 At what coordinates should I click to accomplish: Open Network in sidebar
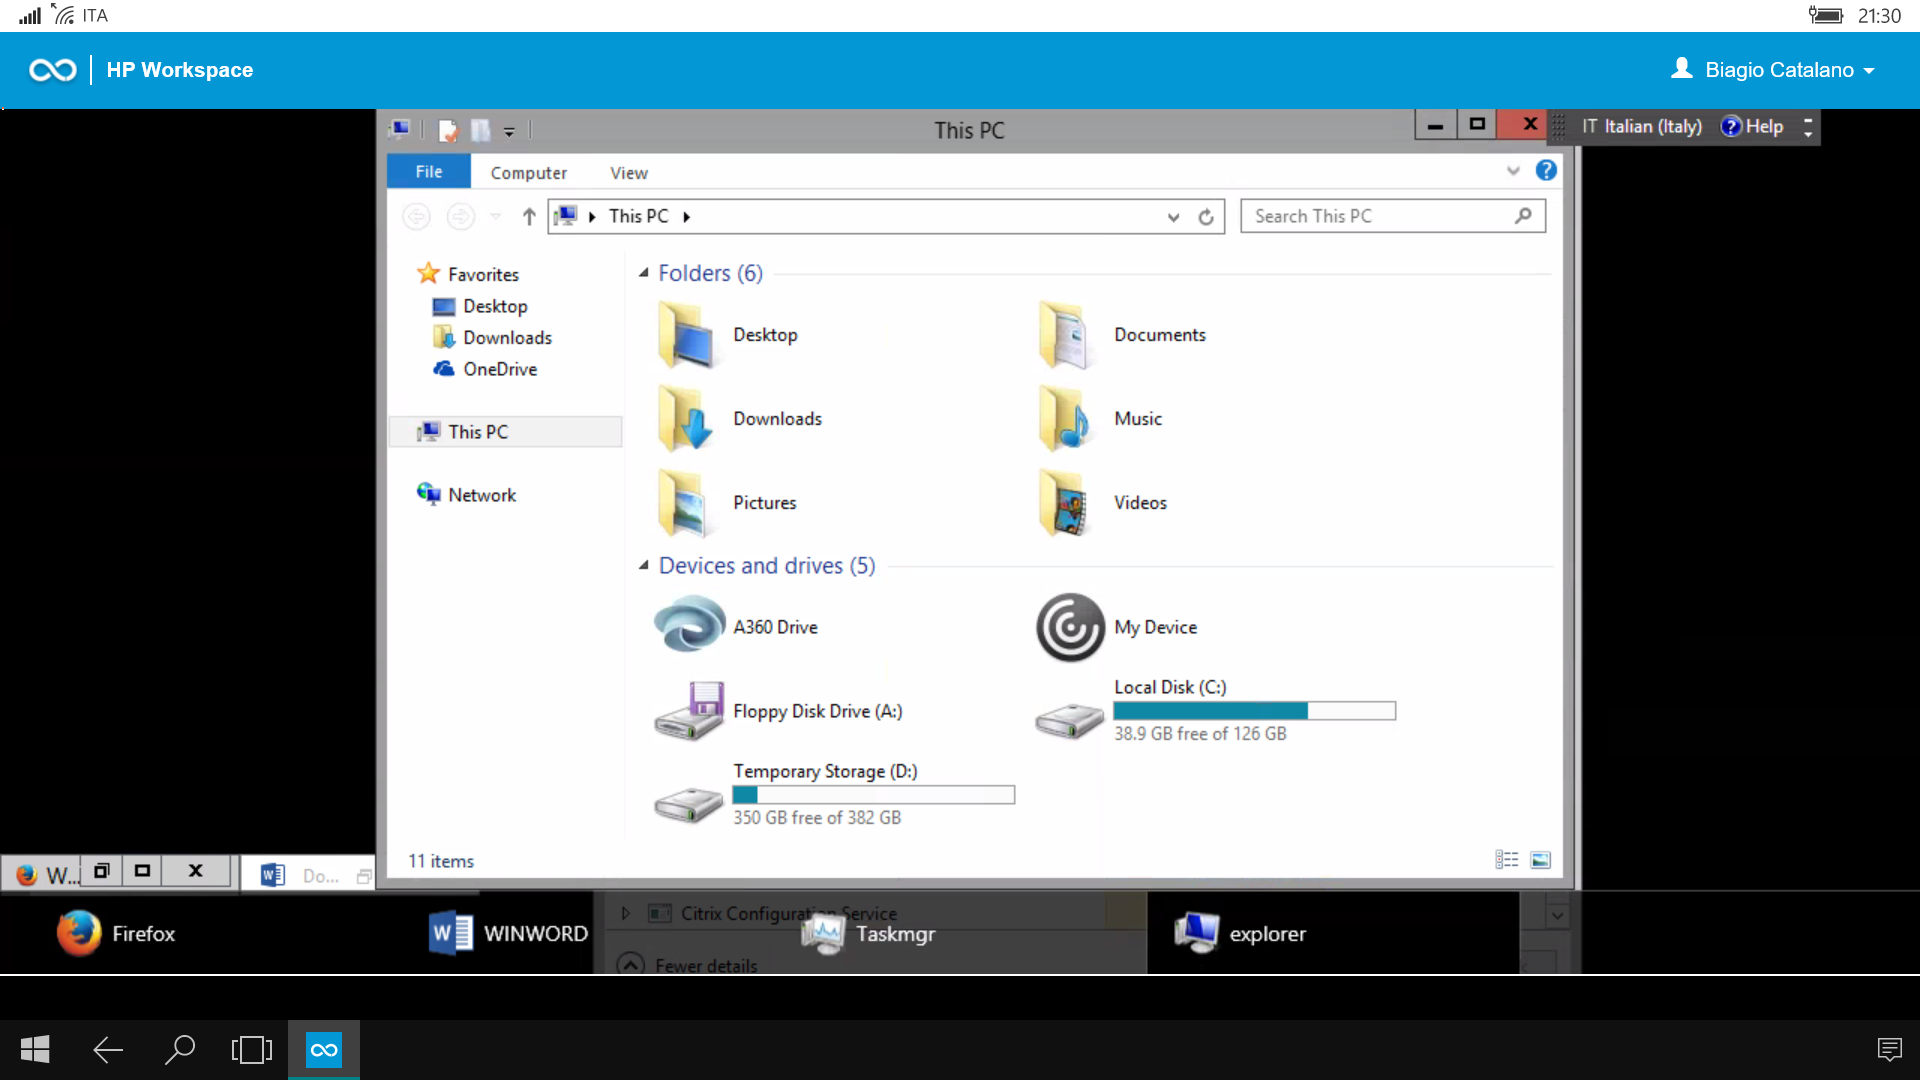tap(480, 493)
